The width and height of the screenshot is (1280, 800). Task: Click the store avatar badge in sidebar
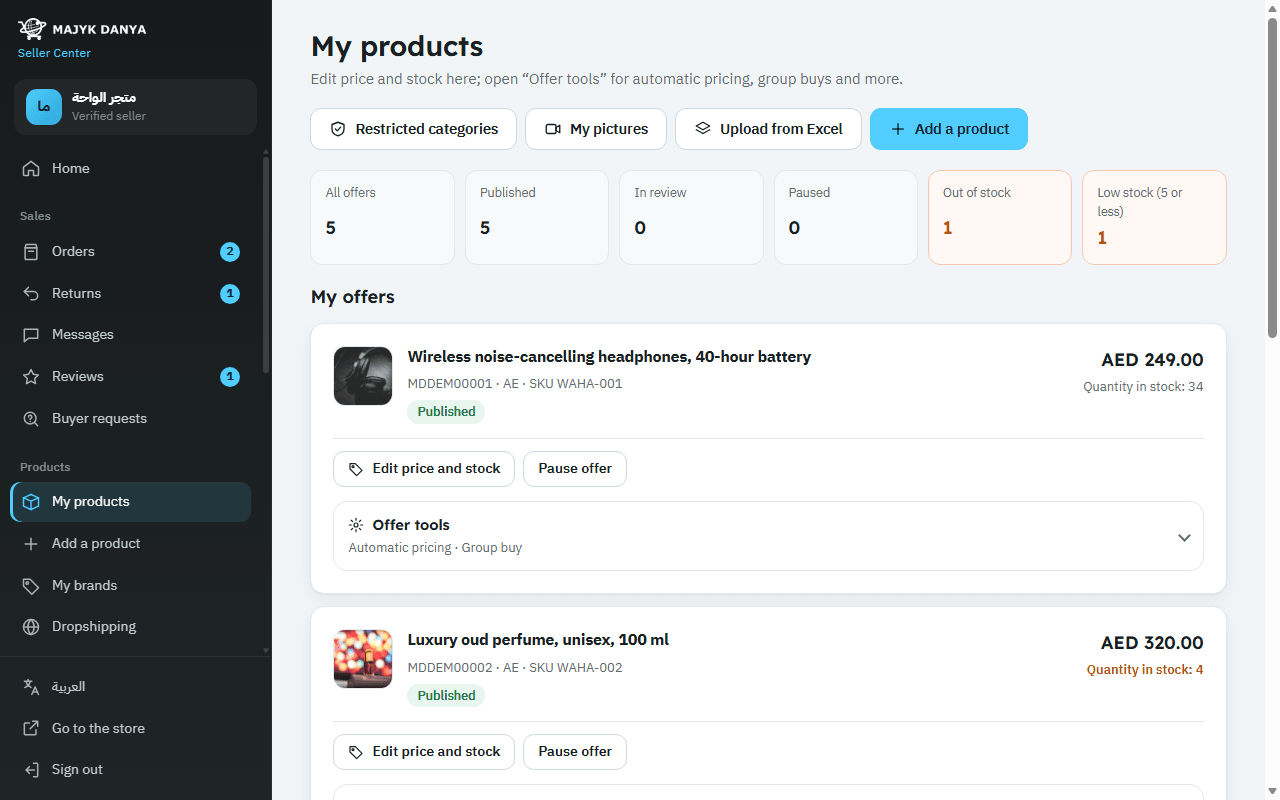[44, 107]
